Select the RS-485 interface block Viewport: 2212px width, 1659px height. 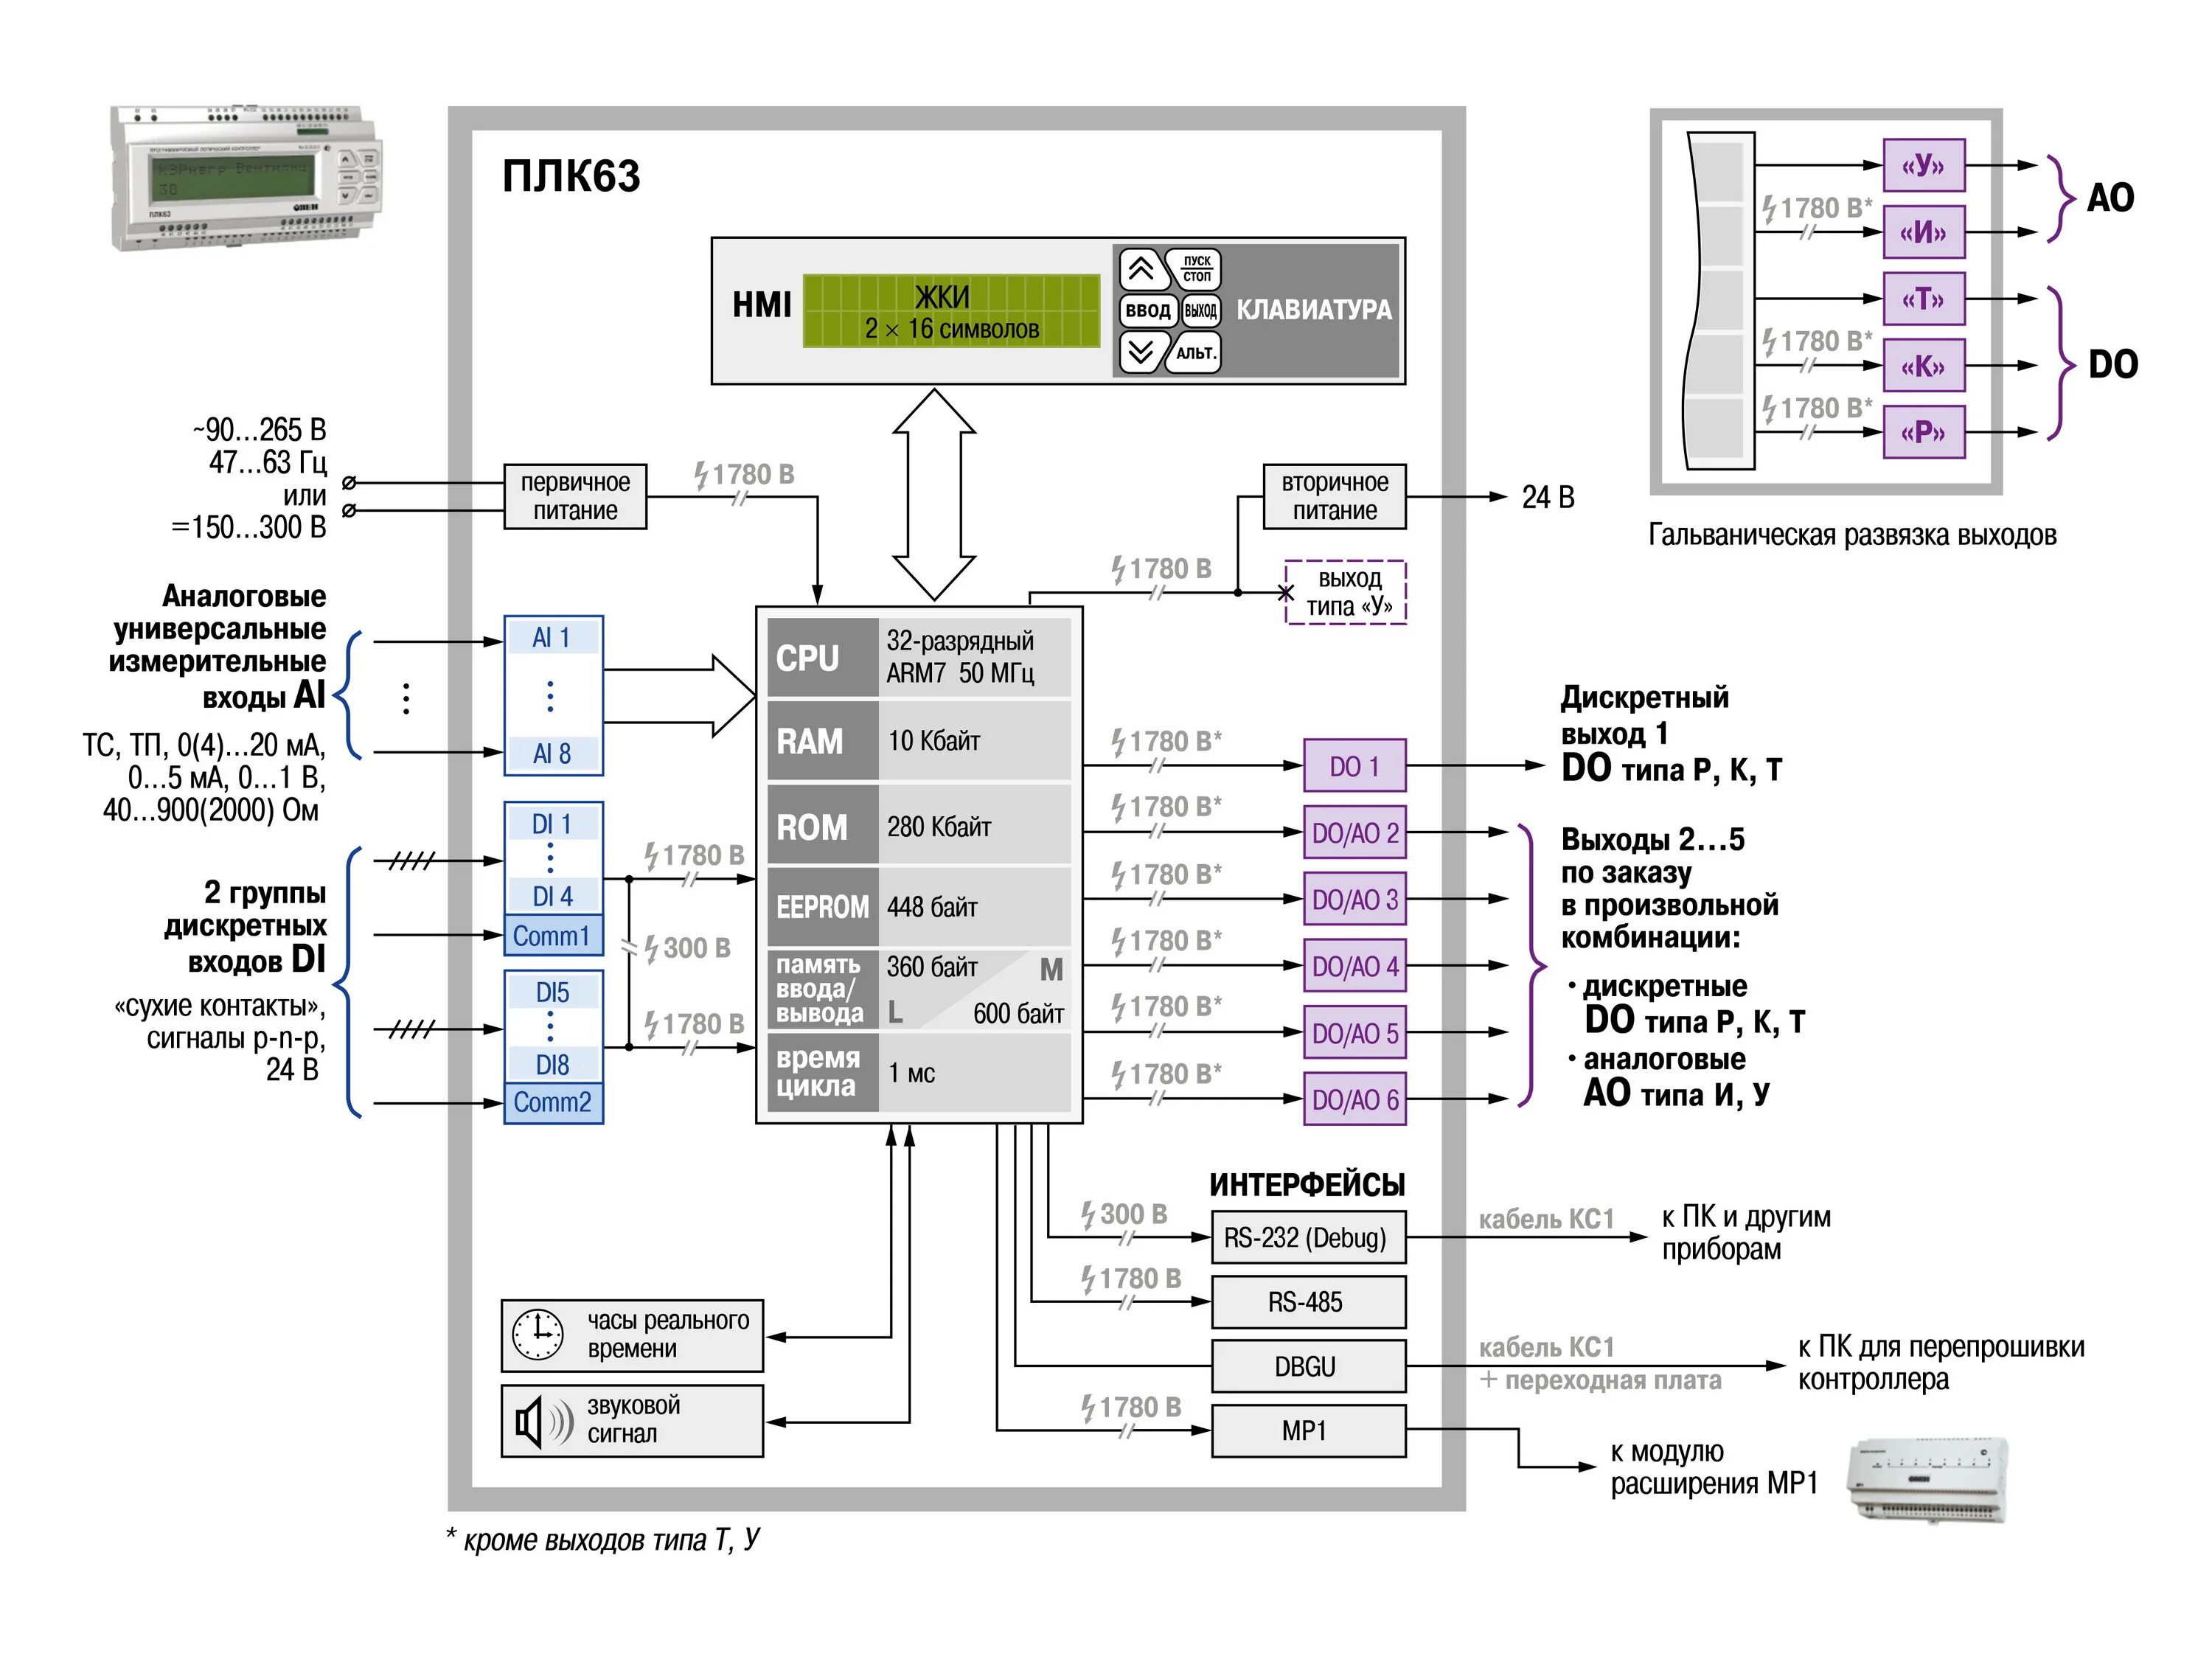[1307, 1302]
